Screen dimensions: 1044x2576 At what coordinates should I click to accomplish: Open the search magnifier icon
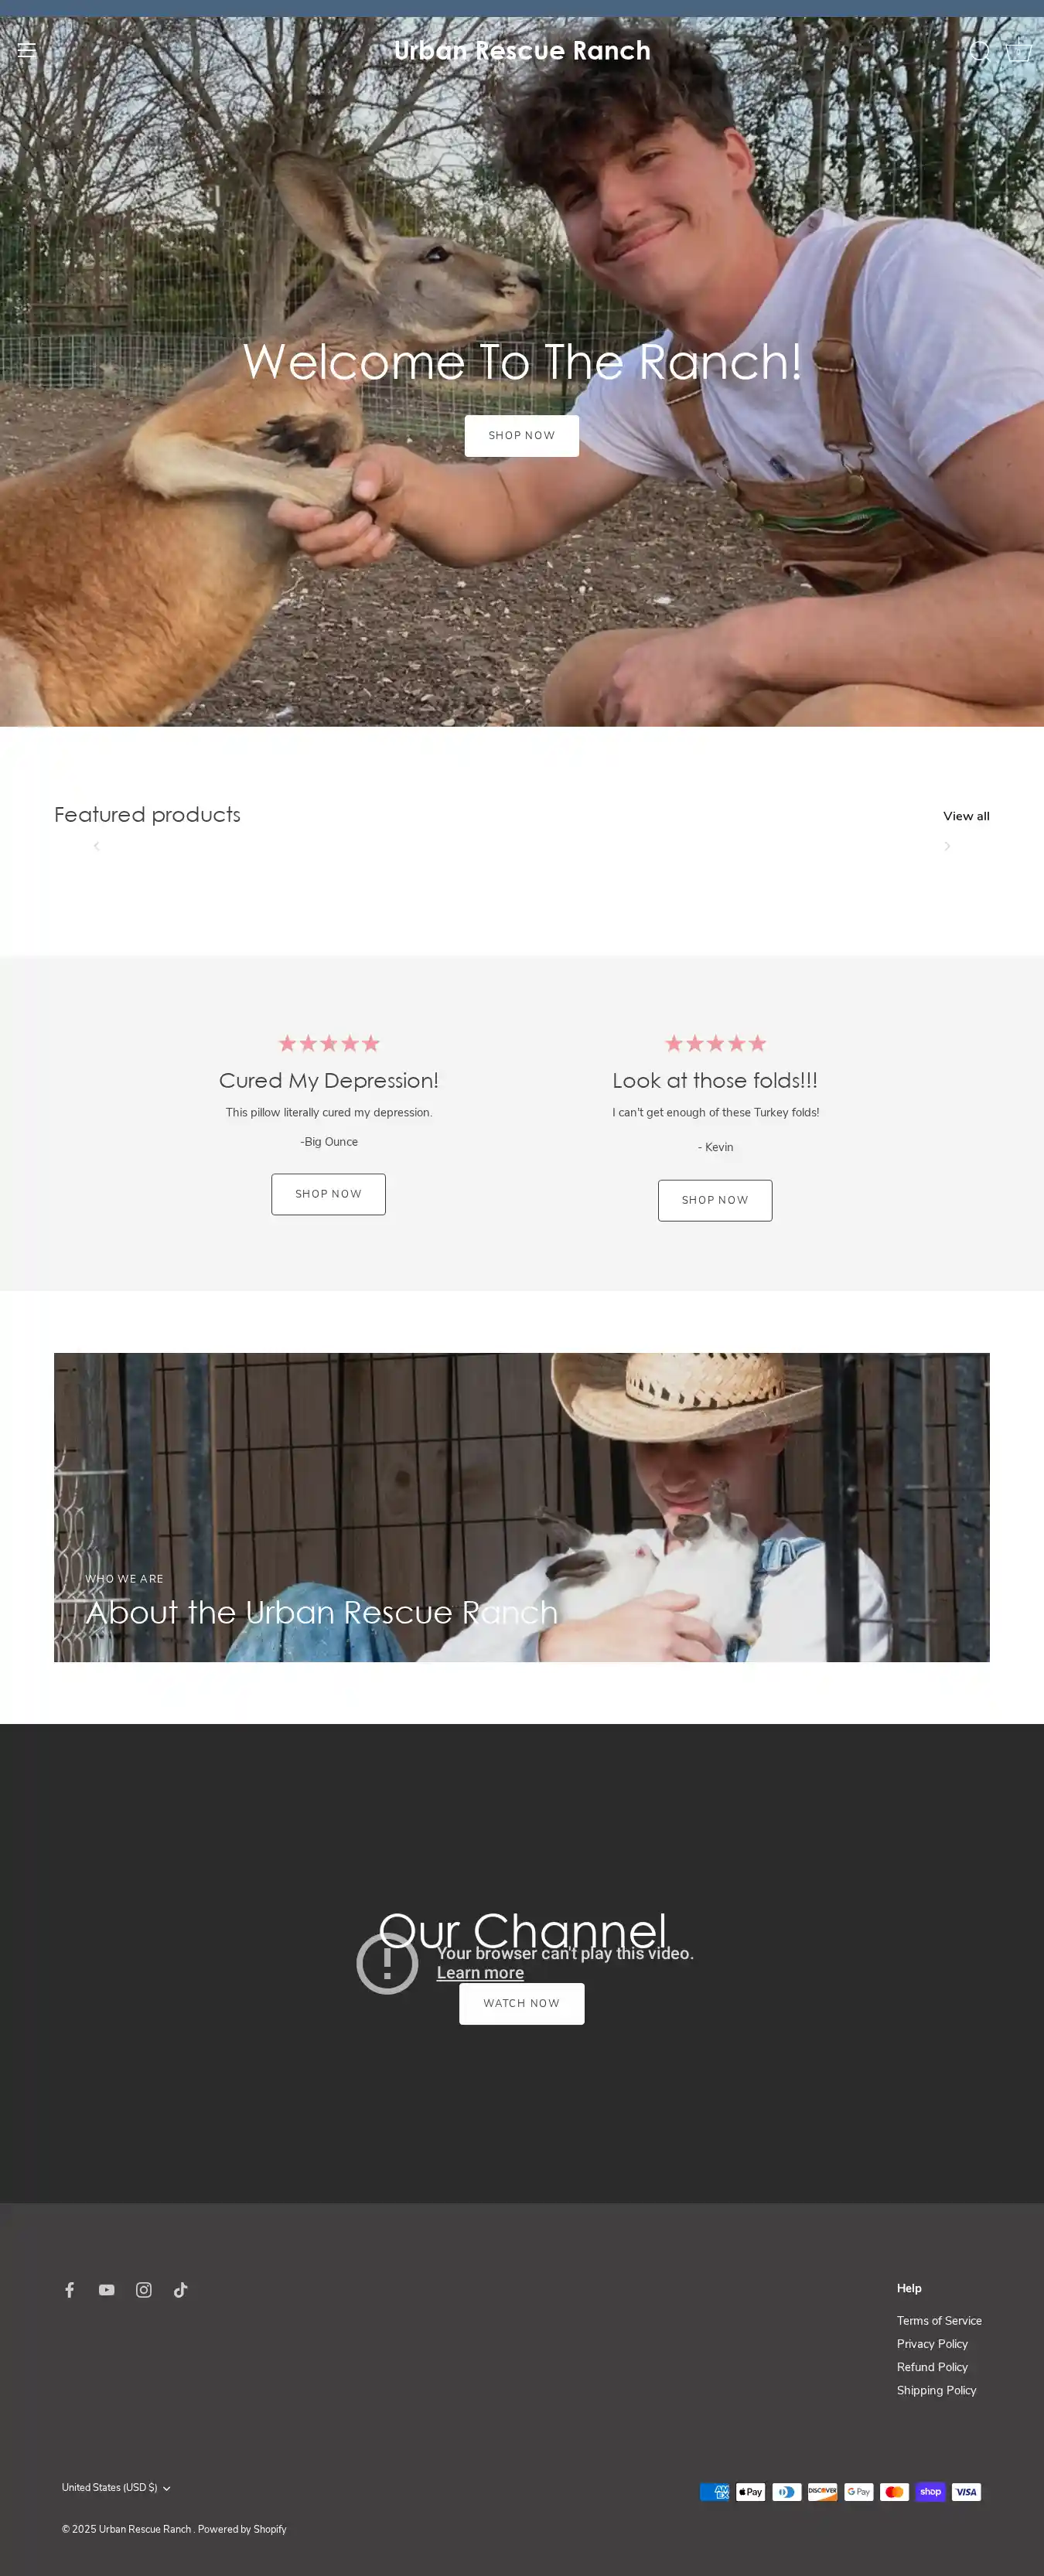point(979,51)
